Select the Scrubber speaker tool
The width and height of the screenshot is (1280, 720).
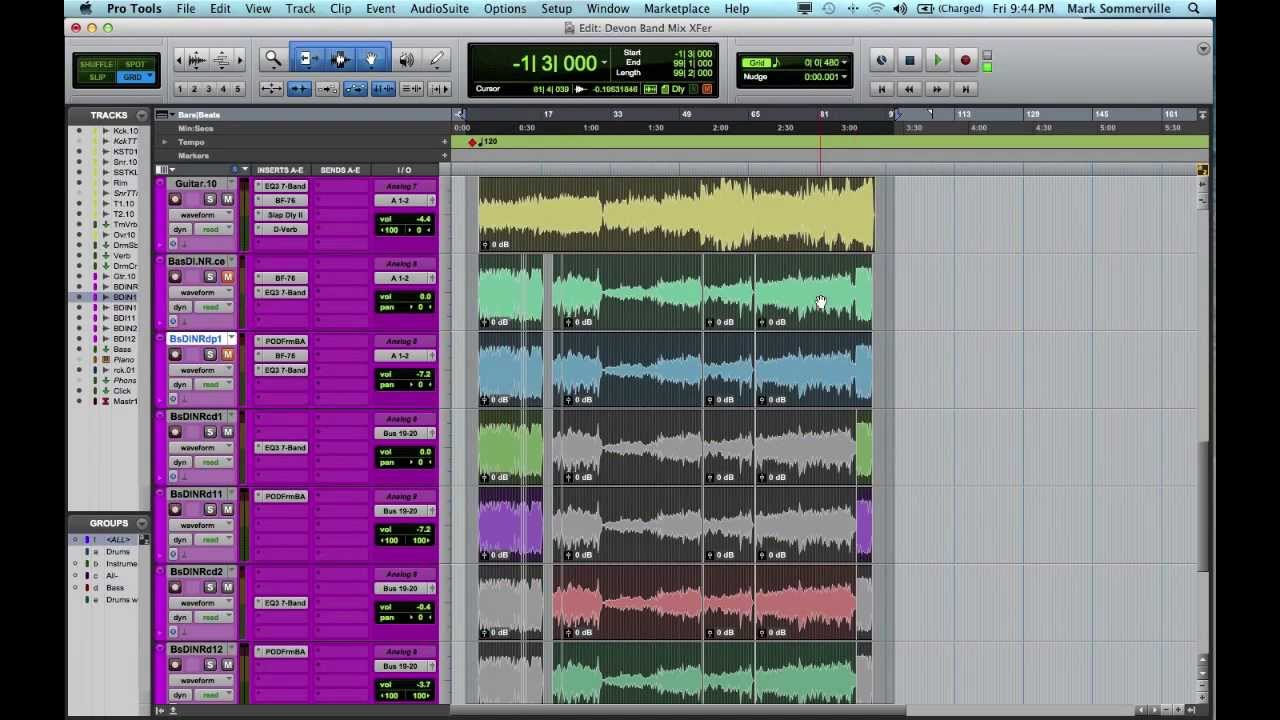click(406, 60)
